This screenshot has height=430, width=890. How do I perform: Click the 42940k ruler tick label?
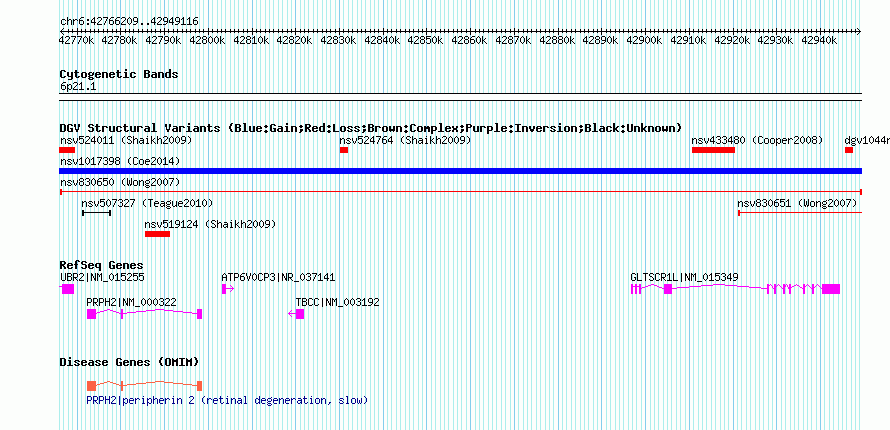(819, 40)
